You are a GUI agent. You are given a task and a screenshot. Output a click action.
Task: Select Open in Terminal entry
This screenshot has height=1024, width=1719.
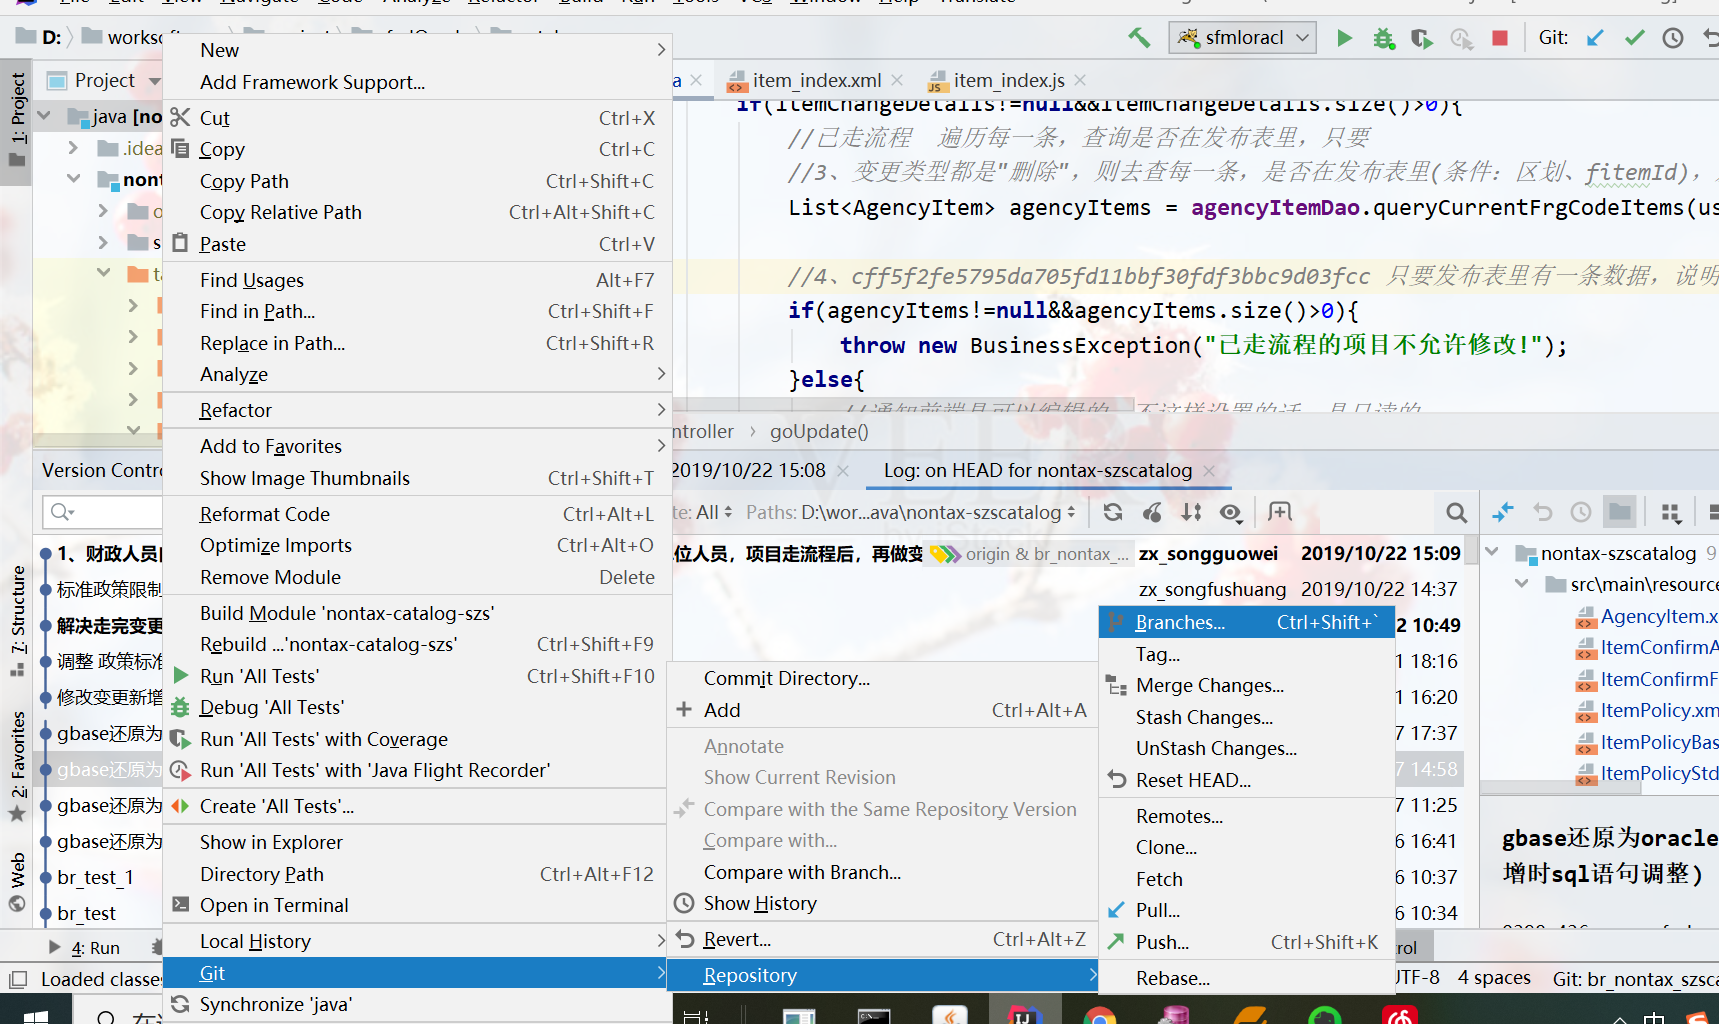click(x=418, y=905)
